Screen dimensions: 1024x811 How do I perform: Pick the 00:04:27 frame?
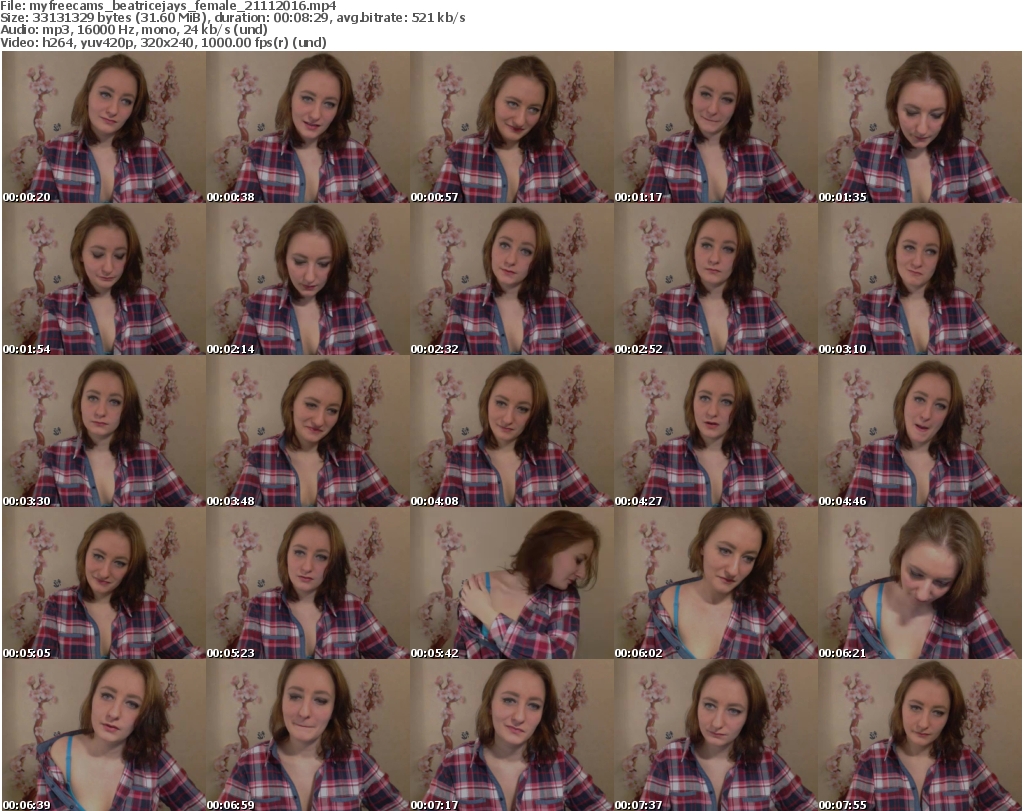(716, 432)
